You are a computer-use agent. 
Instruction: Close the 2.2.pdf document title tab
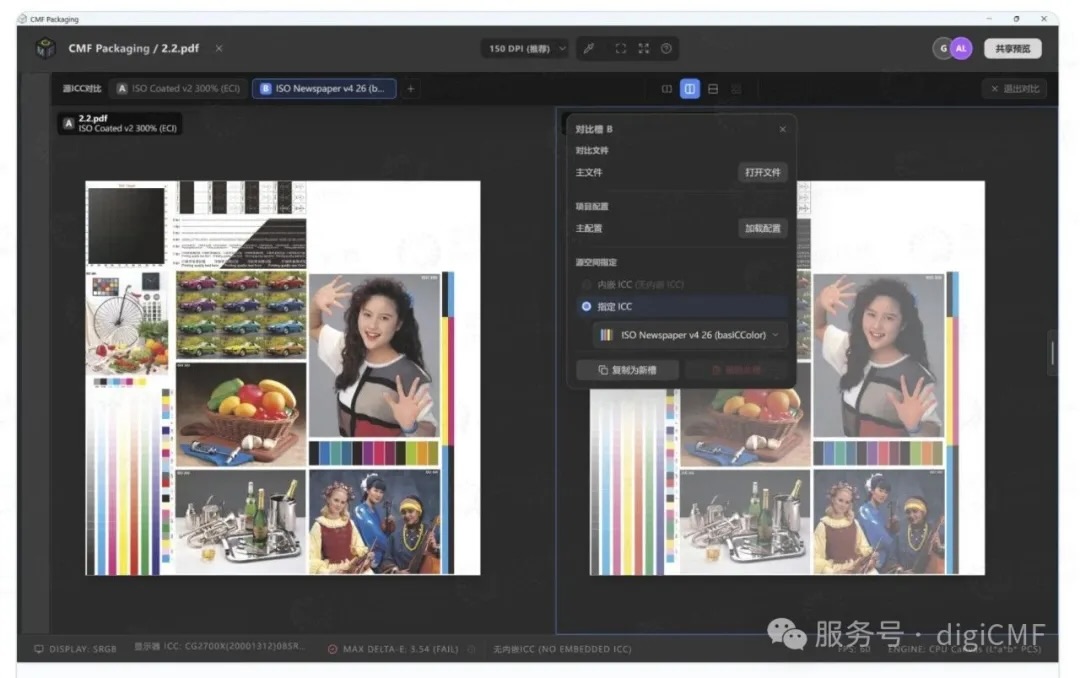[219, 48]
